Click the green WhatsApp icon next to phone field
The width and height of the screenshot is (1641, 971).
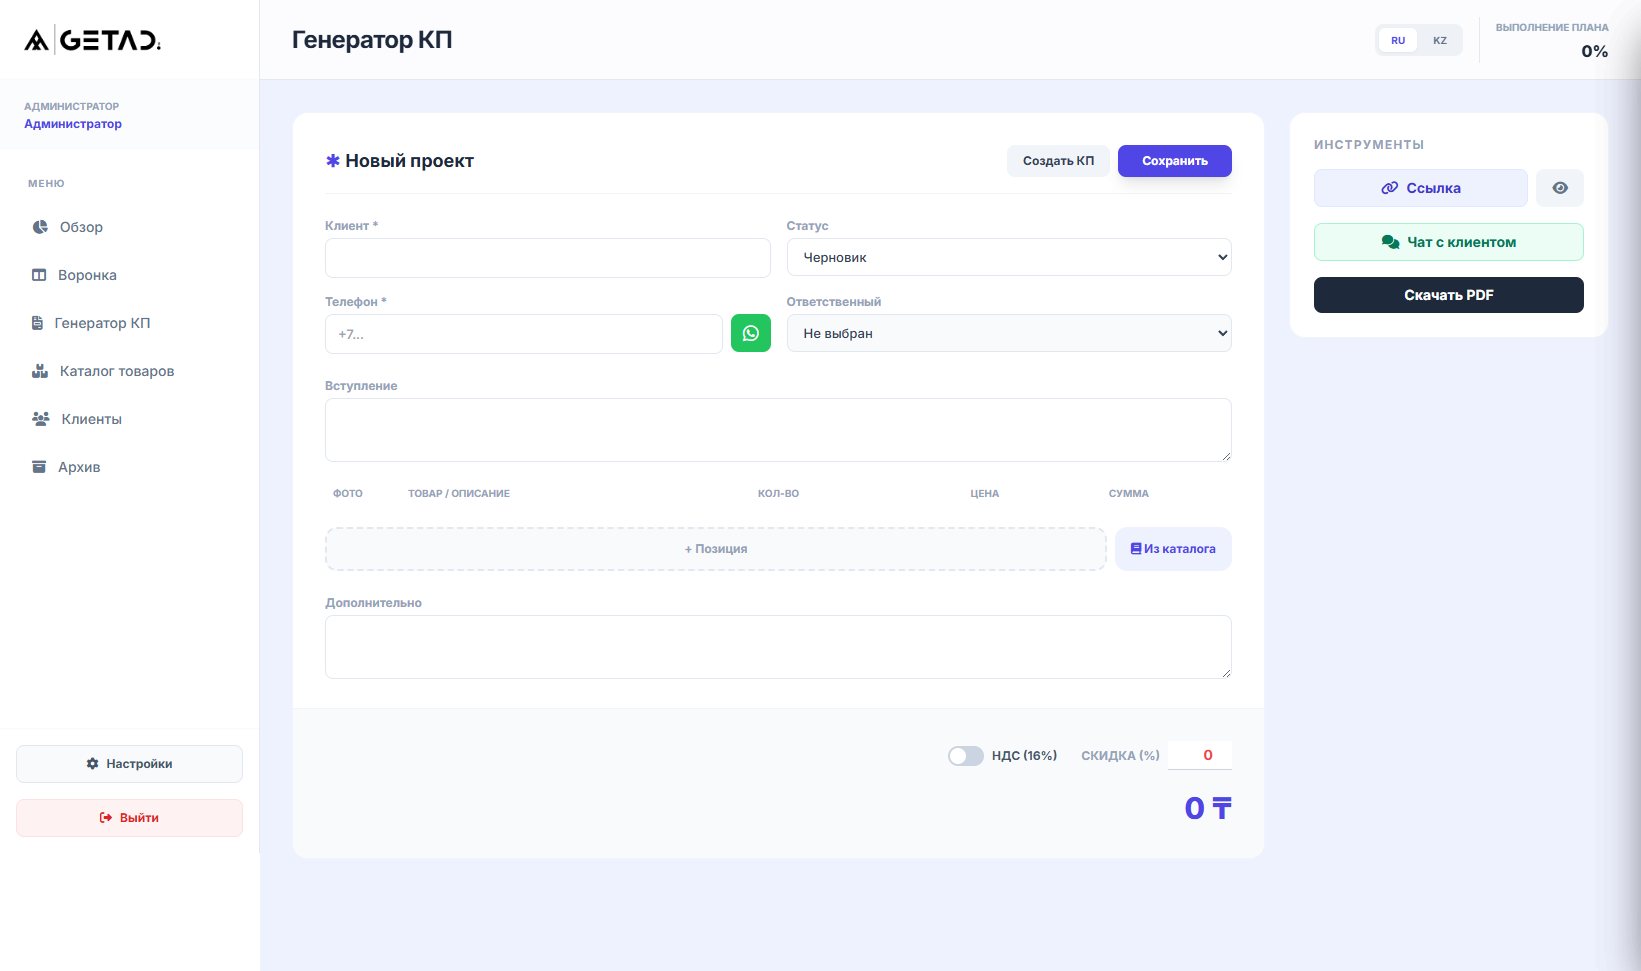click(750, 333)
